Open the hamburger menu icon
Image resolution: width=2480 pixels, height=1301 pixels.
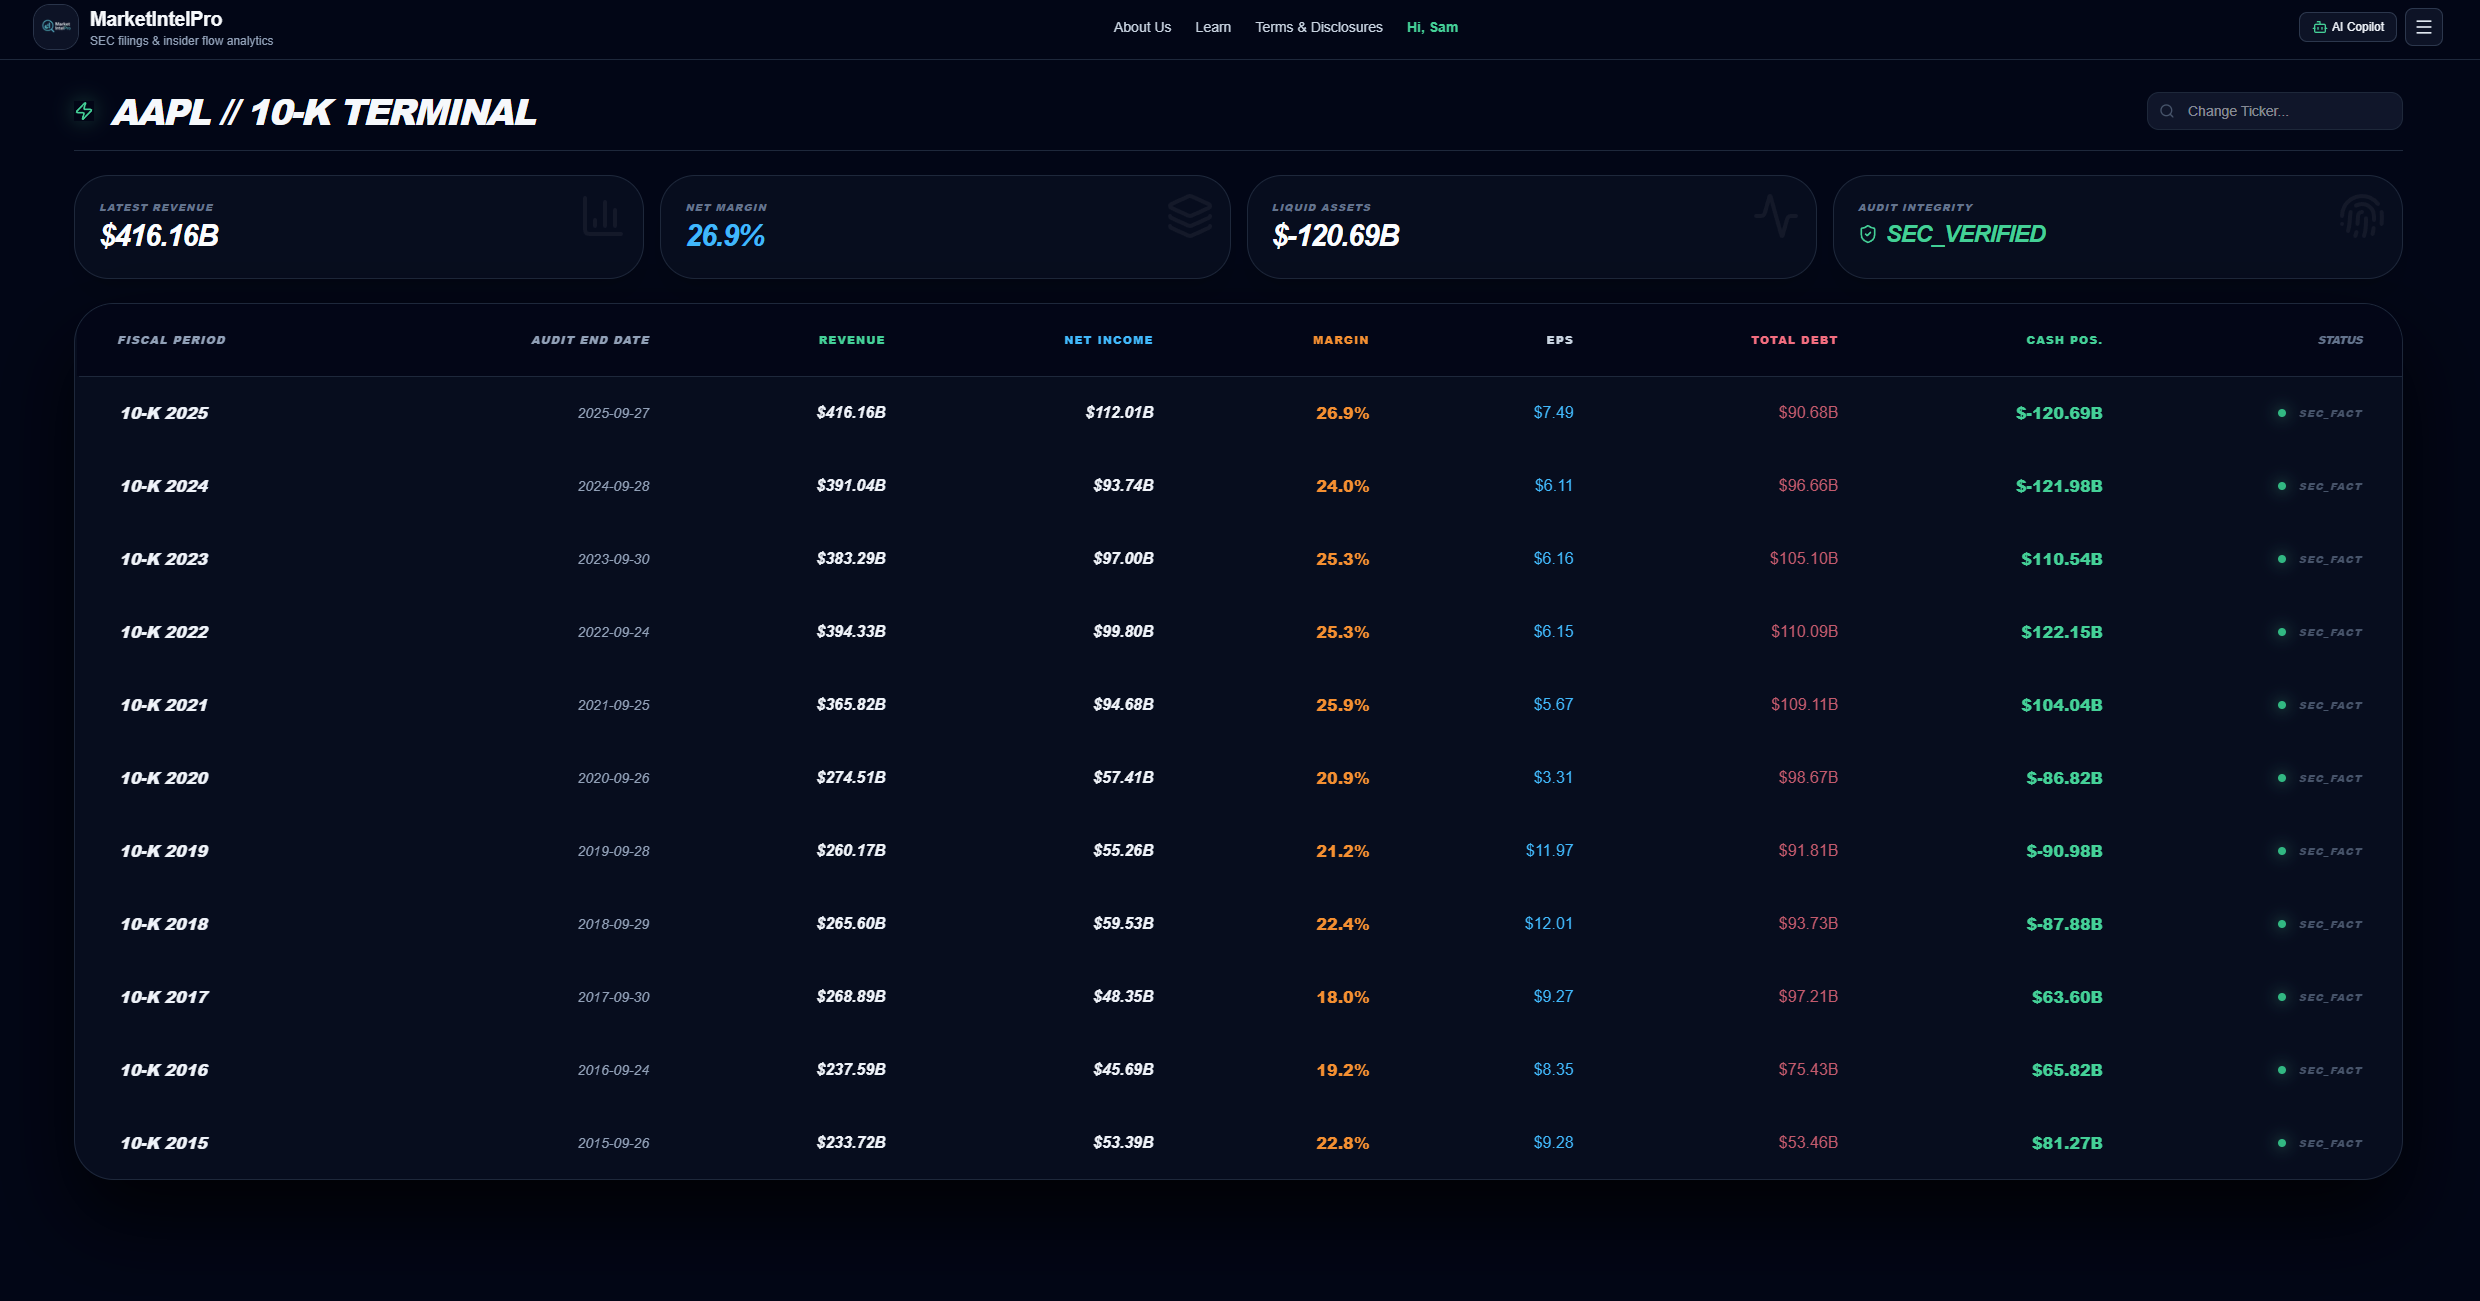[x=2423, y=27]
